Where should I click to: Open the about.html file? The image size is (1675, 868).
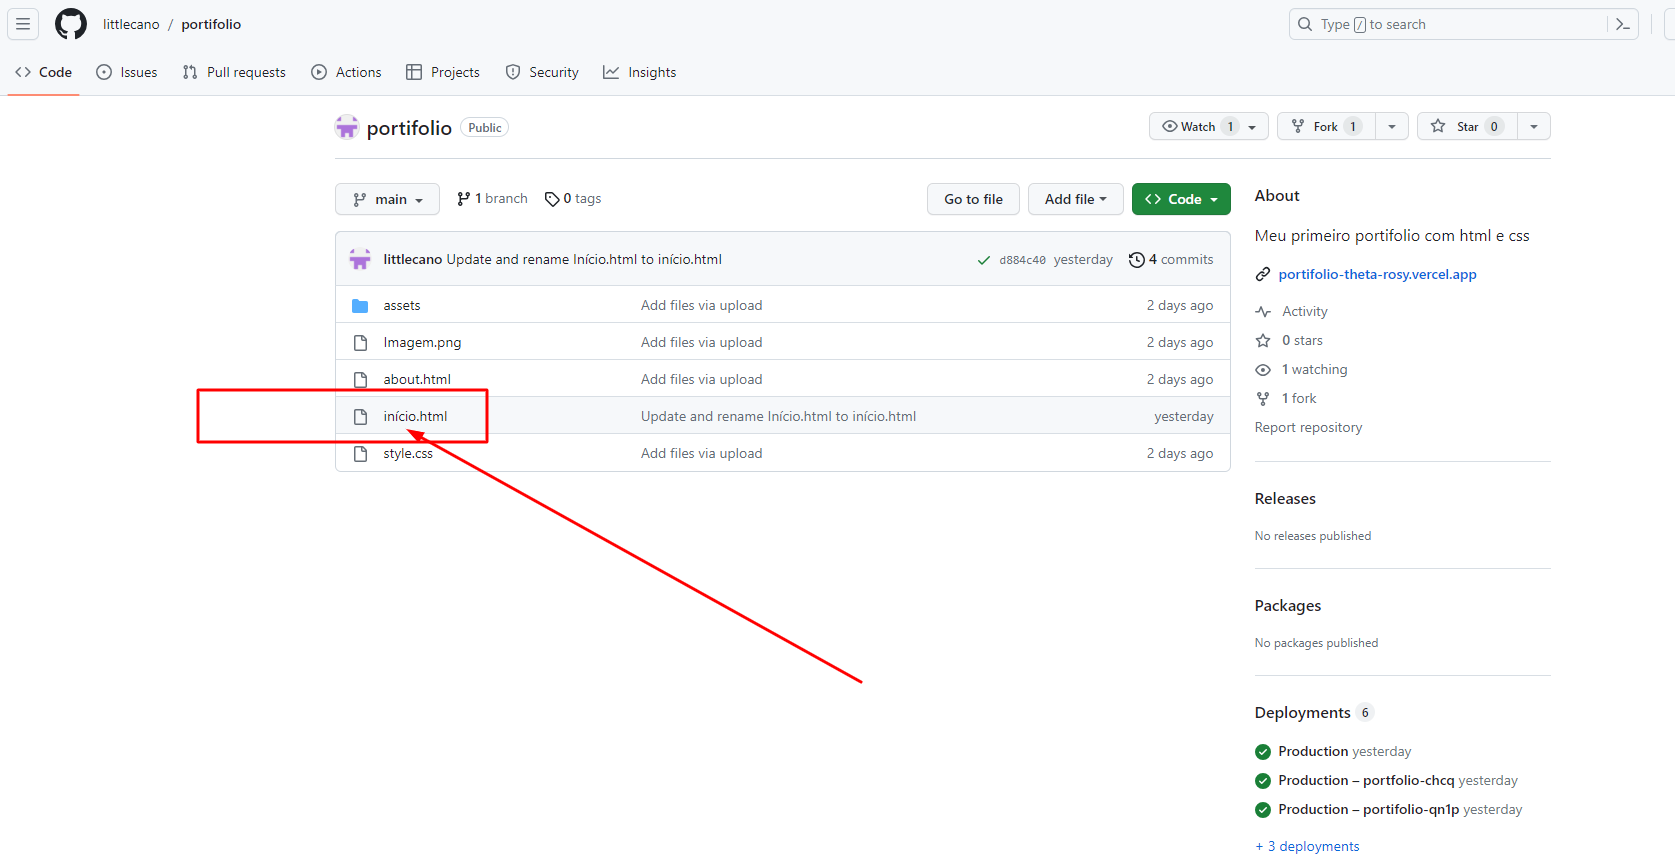(417, 379)
